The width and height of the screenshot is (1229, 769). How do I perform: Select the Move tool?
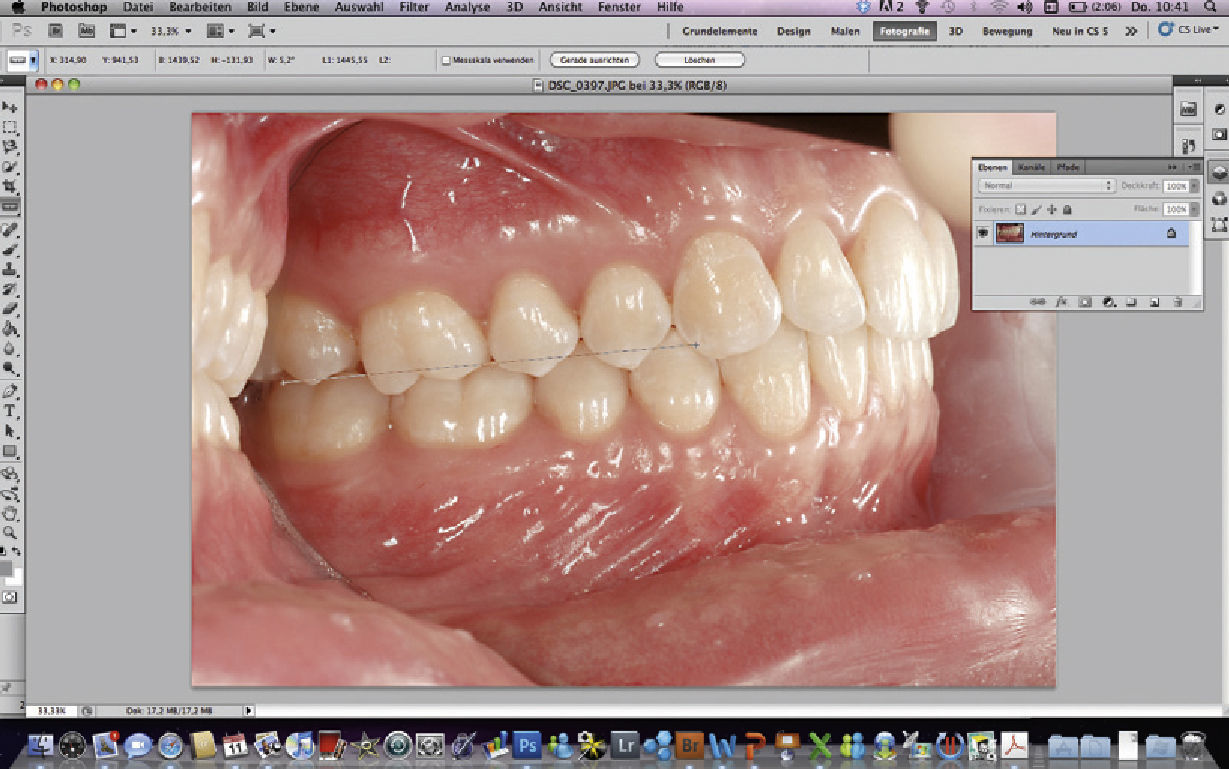[x=10, y=107]
